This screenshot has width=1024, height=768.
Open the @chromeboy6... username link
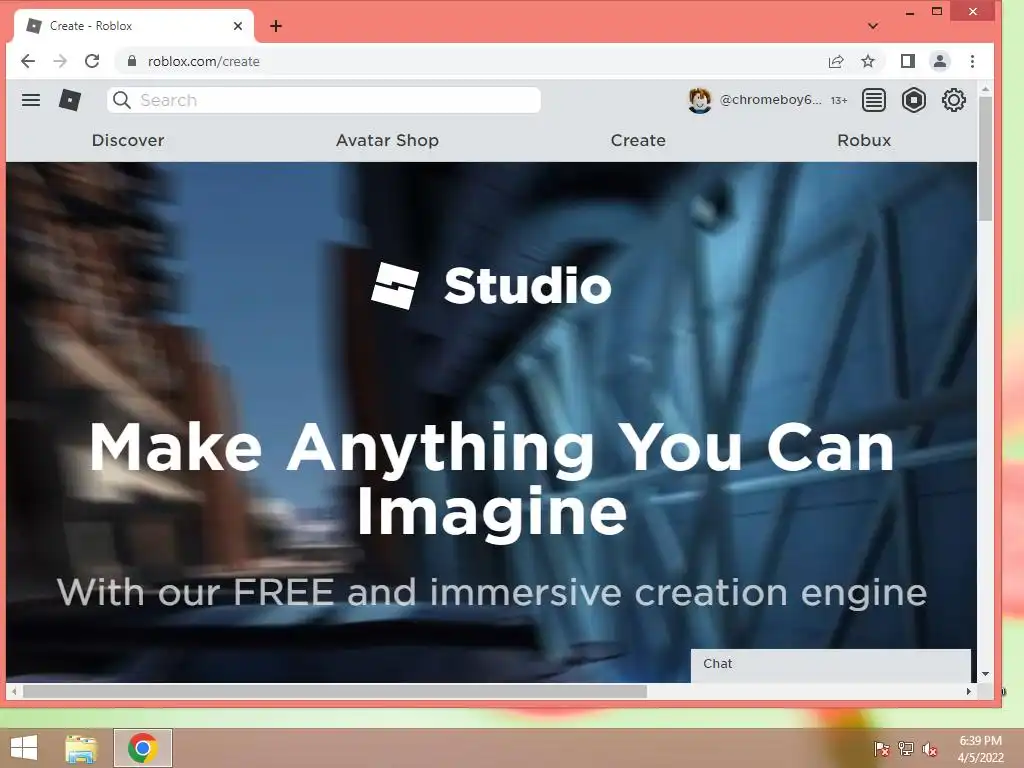(771, 99)
